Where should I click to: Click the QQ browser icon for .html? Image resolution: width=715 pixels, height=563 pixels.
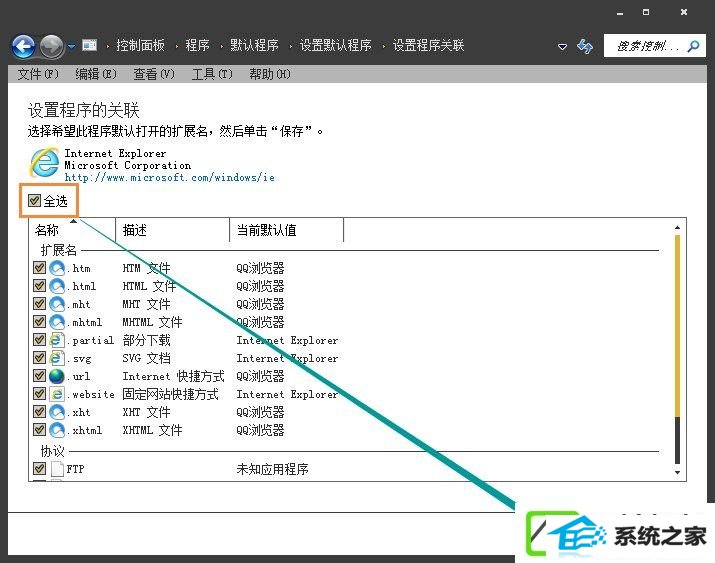[57, 286]
